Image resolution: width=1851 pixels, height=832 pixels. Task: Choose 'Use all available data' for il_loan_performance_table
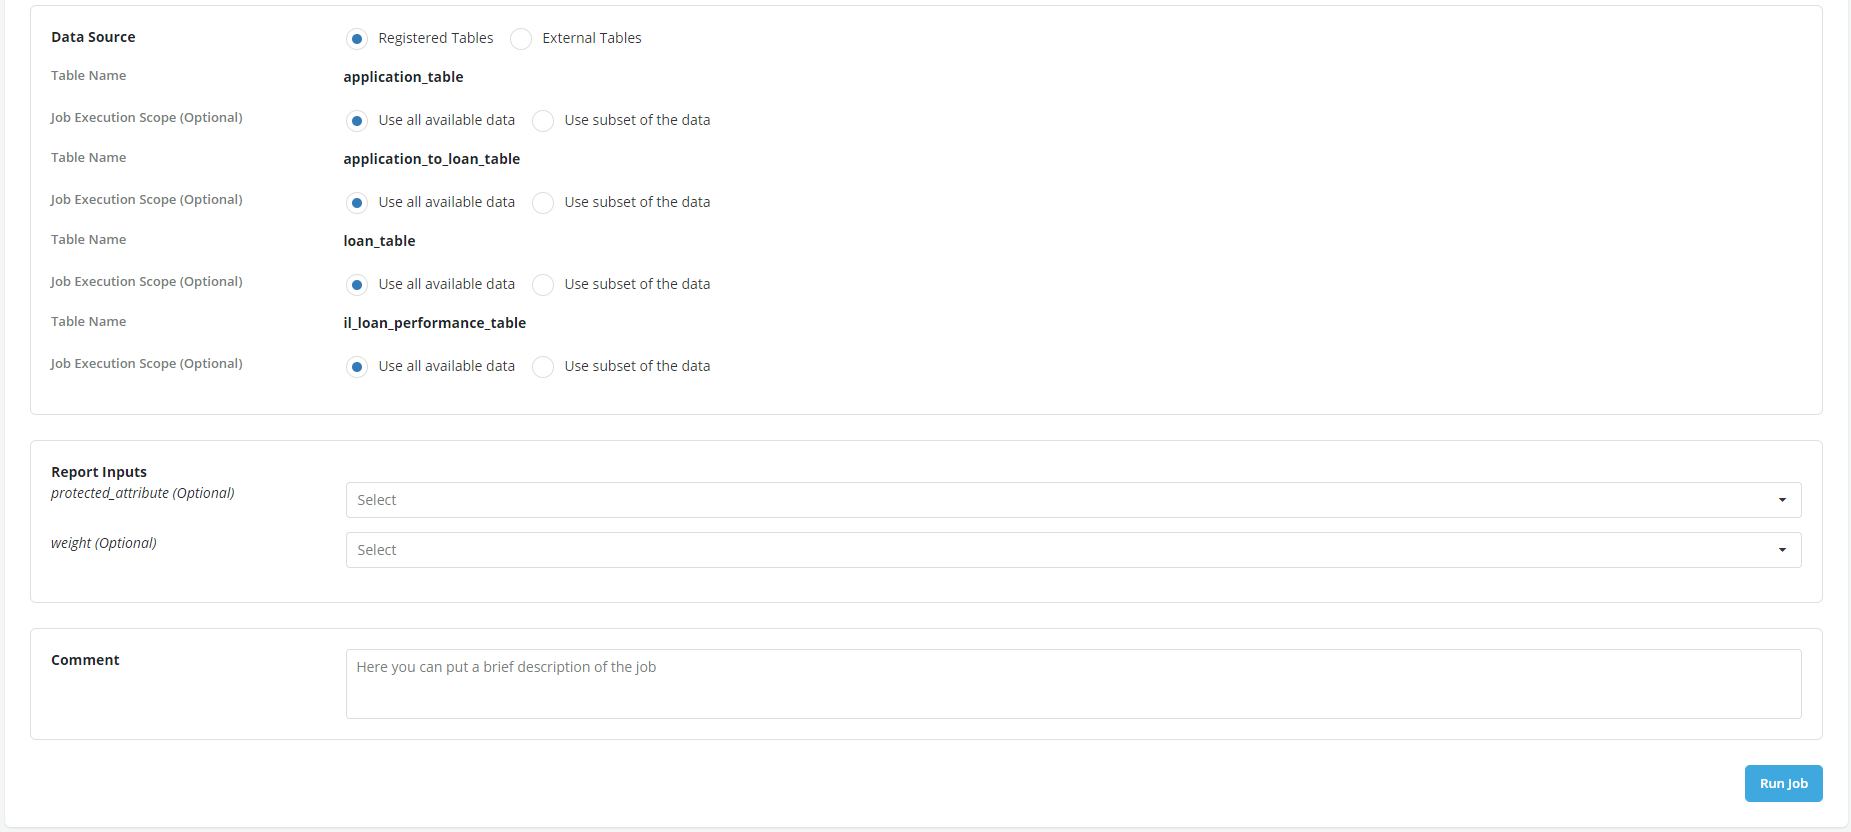[x=357, y=367]
